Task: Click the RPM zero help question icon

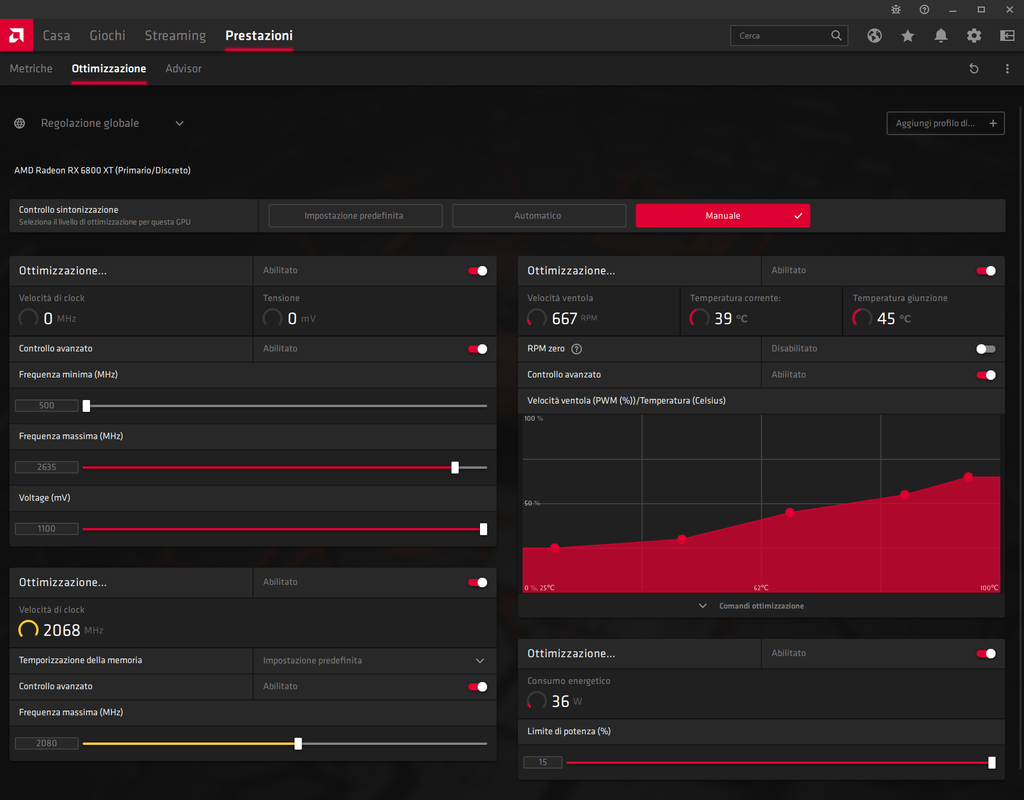Action: tap(577, 349)
